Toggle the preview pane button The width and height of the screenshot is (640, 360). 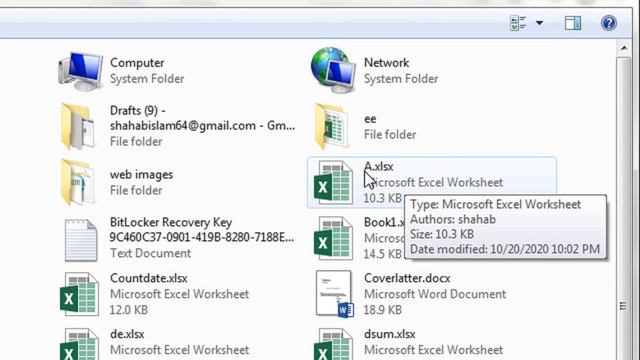click(573, 23)
